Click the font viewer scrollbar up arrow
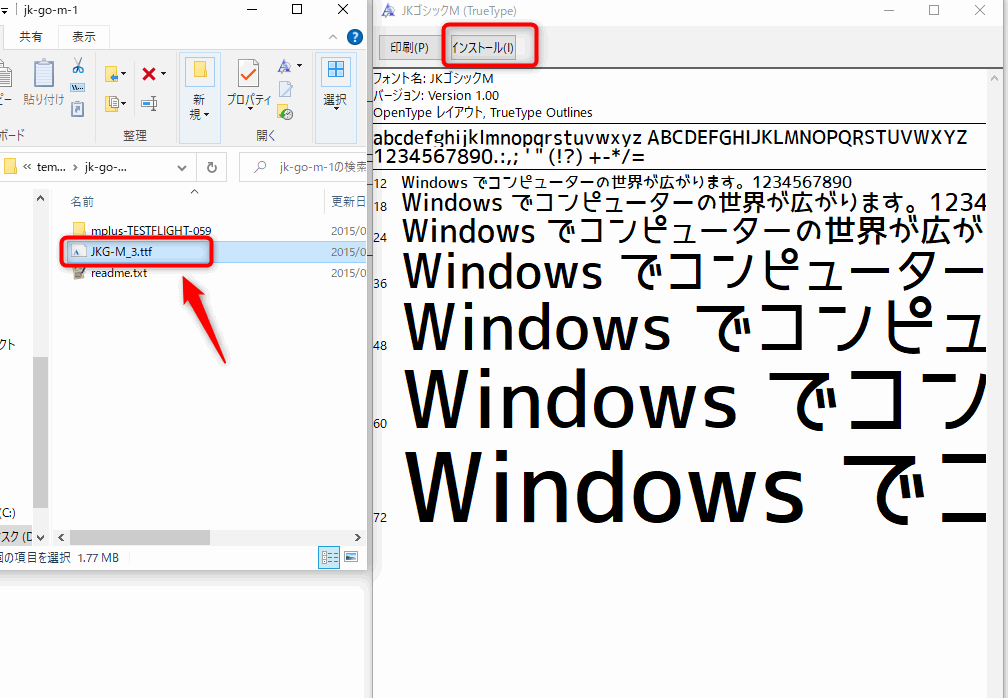The height and width of the screenshot is (698, 1008). (x=995, y=77)
